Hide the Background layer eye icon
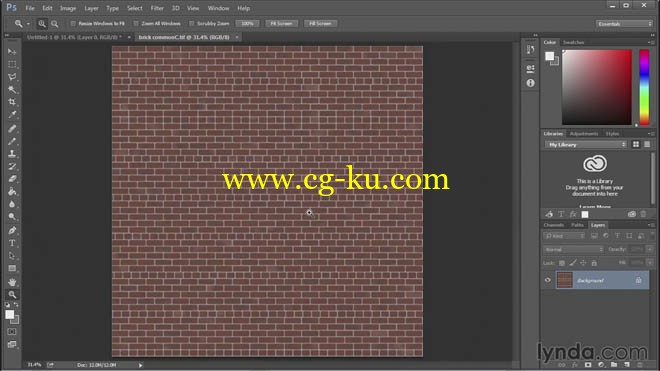The height and width of the screenshot is (371, 660). click(548, 280)
